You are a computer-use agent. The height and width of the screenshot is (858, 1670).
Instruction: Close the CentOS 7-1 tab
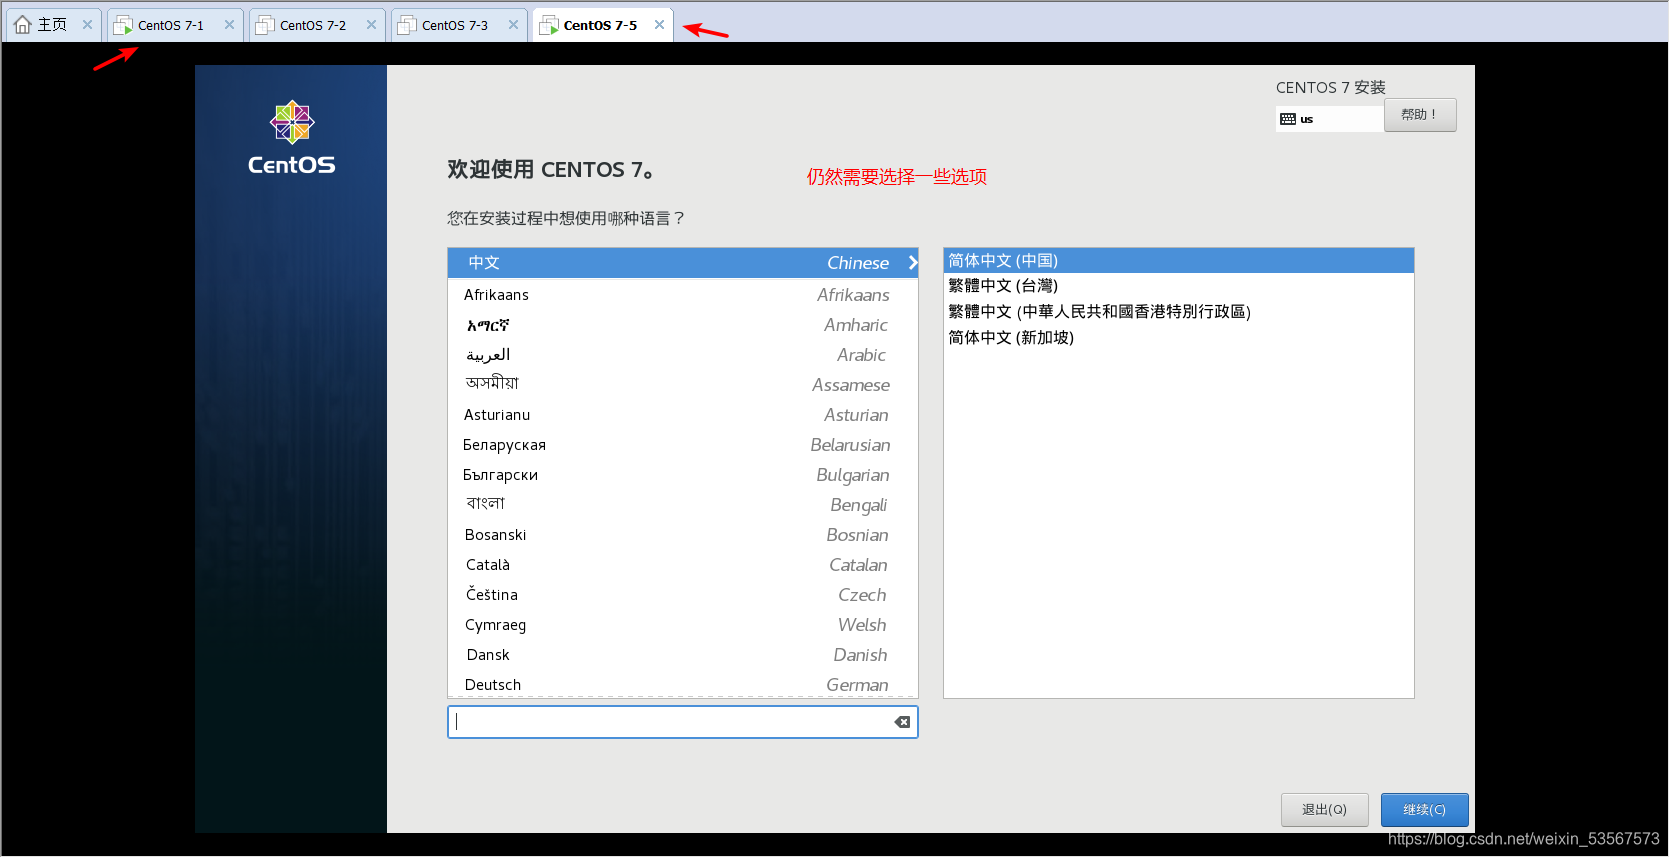[x=229, y=25]
